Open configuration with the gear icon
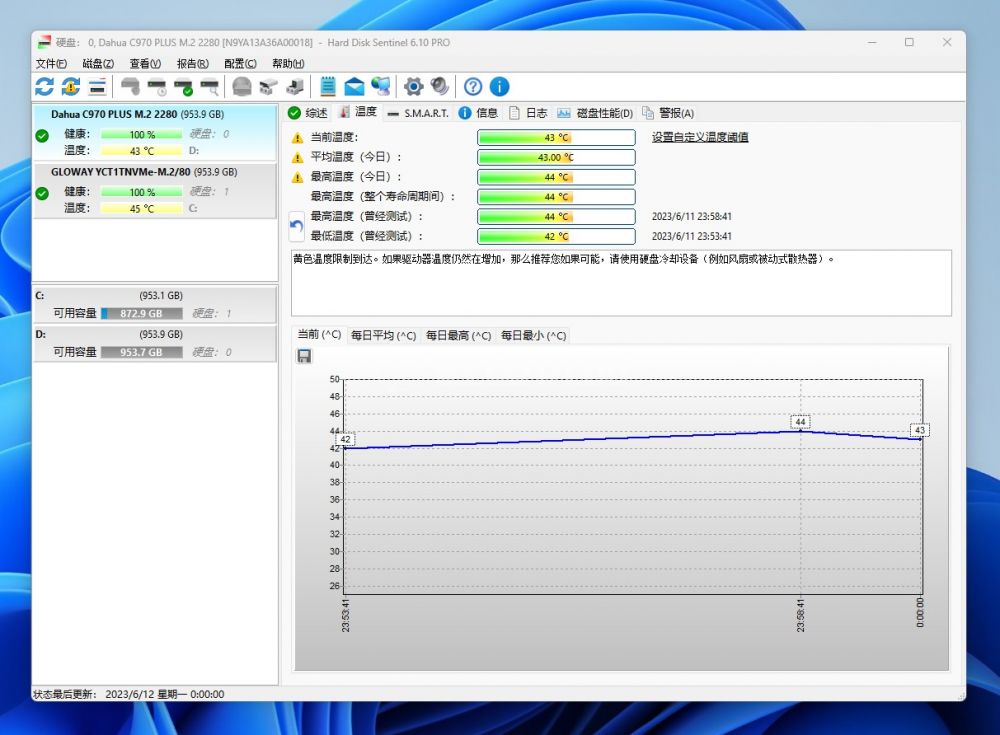Screen dimensions: 1000x735 [413, 86]
